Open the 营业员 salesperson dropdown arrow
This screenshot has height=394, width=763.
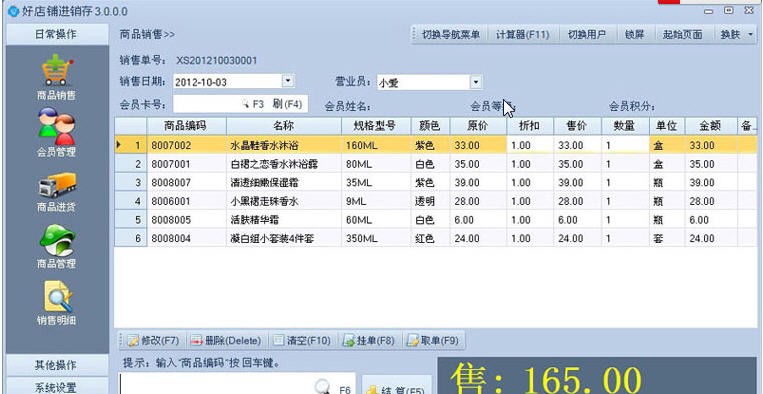point(476,82)
